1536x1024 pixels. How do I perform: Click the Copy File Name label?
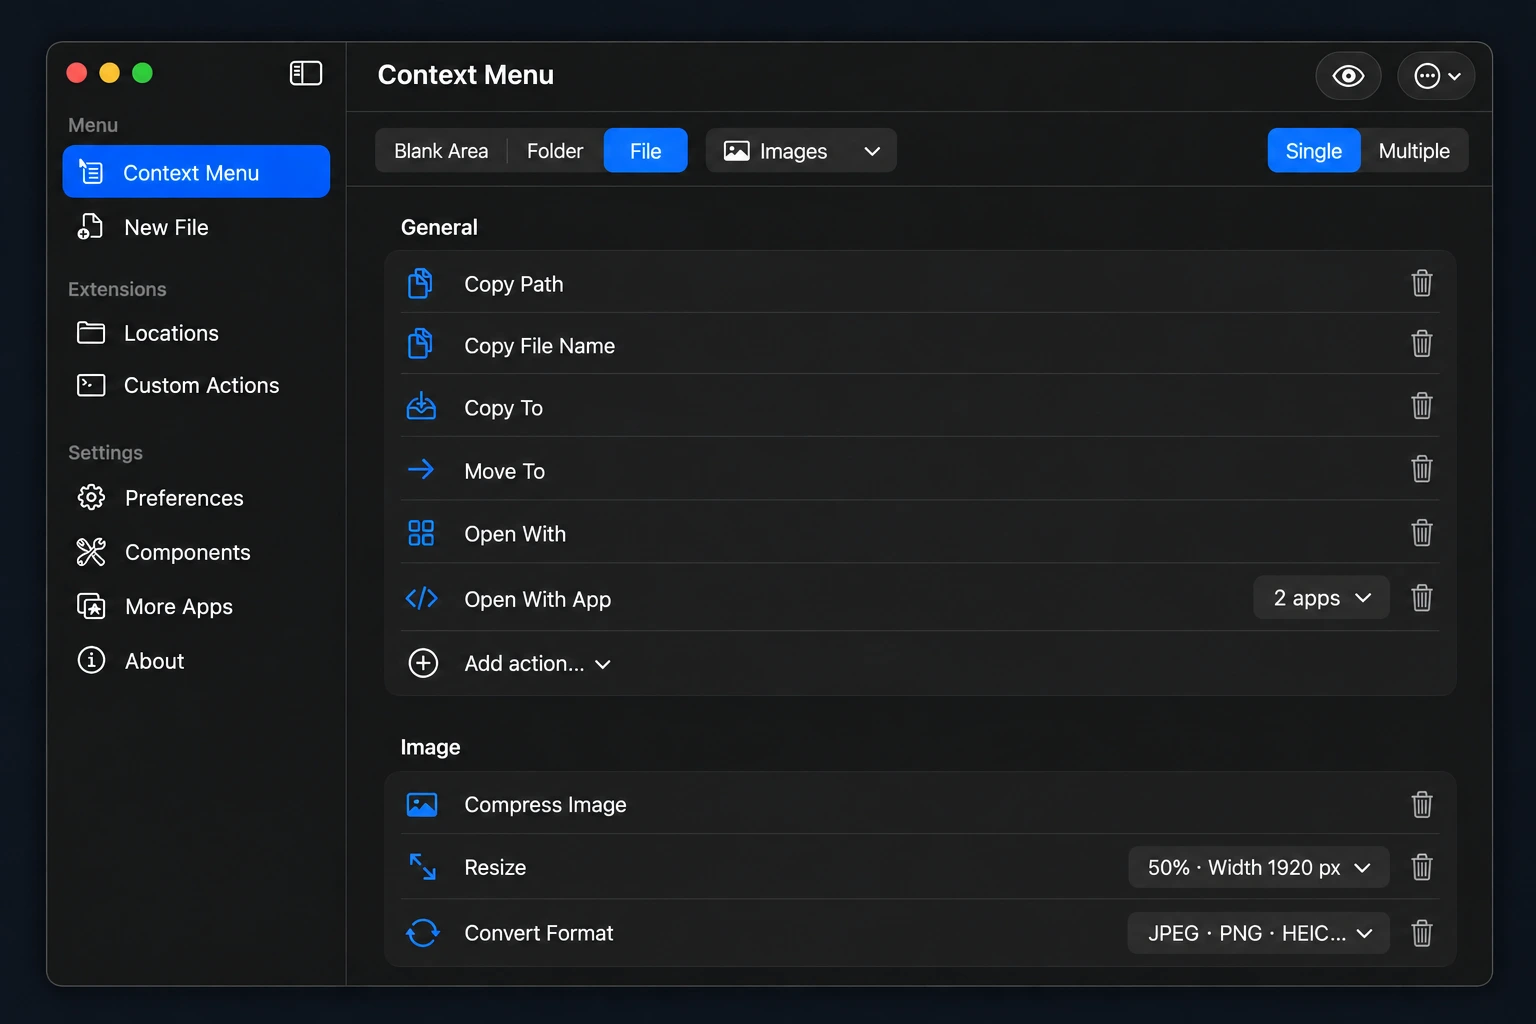[539, 345]
